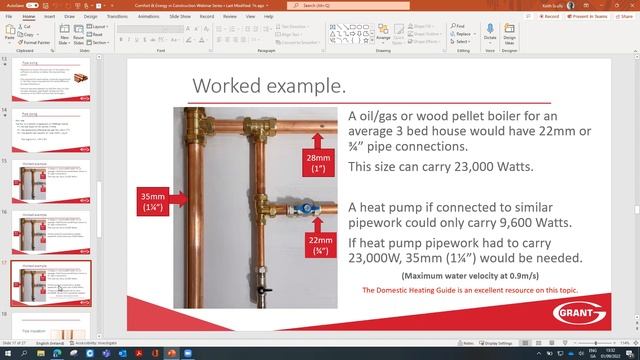Click the Record button near Share
The height and width of the screenshot is (360, 640).
[549, 16]
